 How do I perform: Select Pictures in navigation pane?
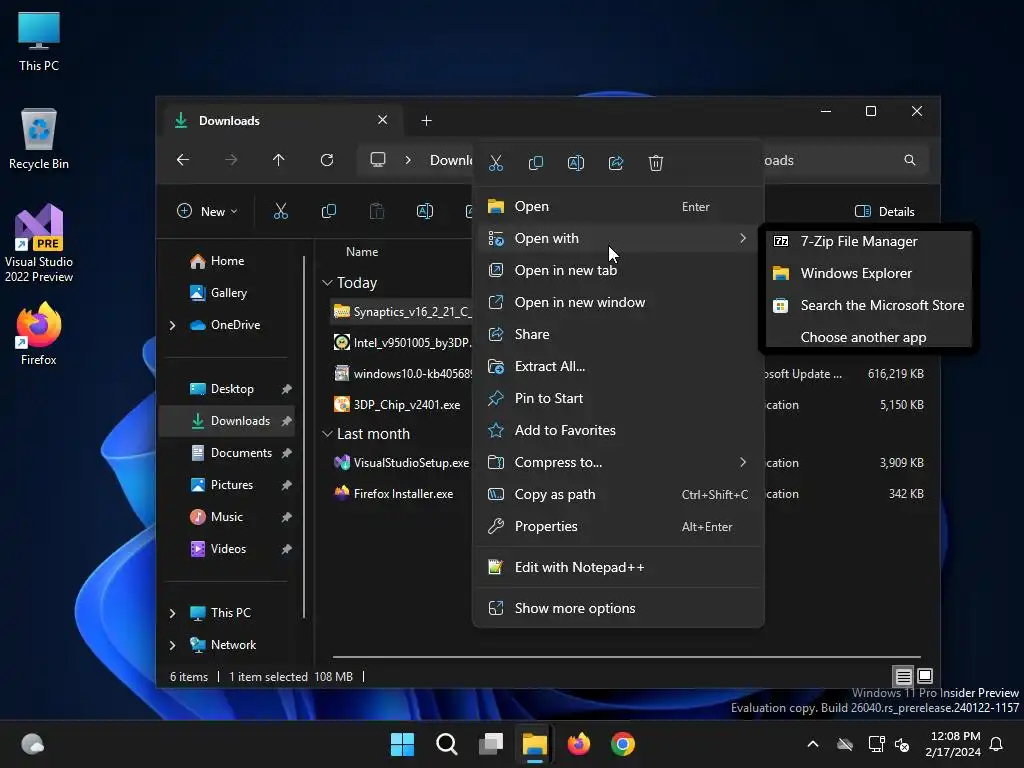click(227, 485)
